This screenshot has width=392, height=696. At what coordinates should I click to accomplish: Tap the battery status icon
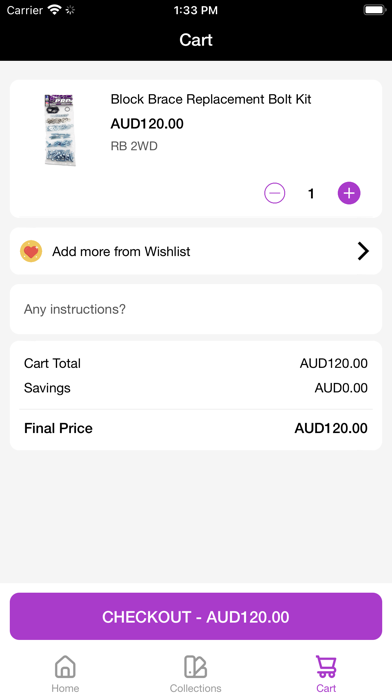375,10
